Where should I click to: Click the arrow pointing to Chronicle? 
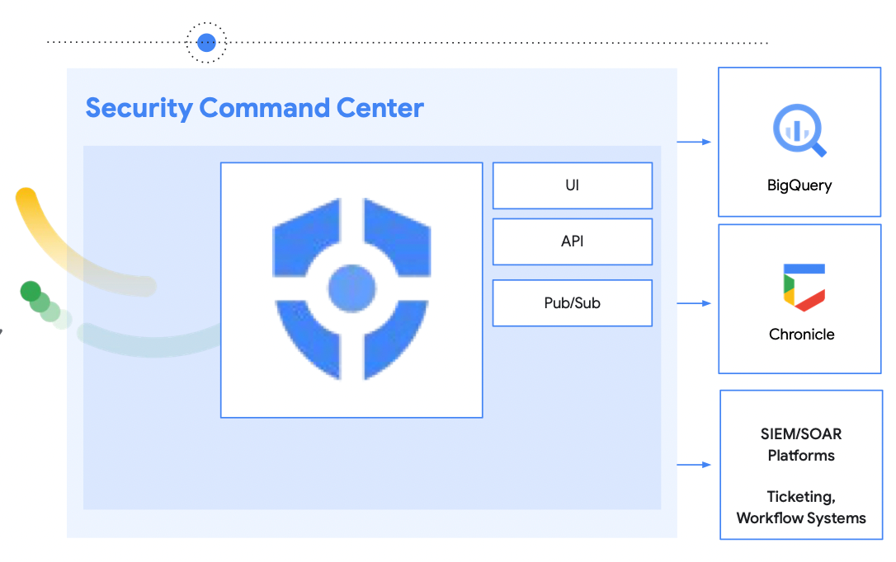point(695,303)
